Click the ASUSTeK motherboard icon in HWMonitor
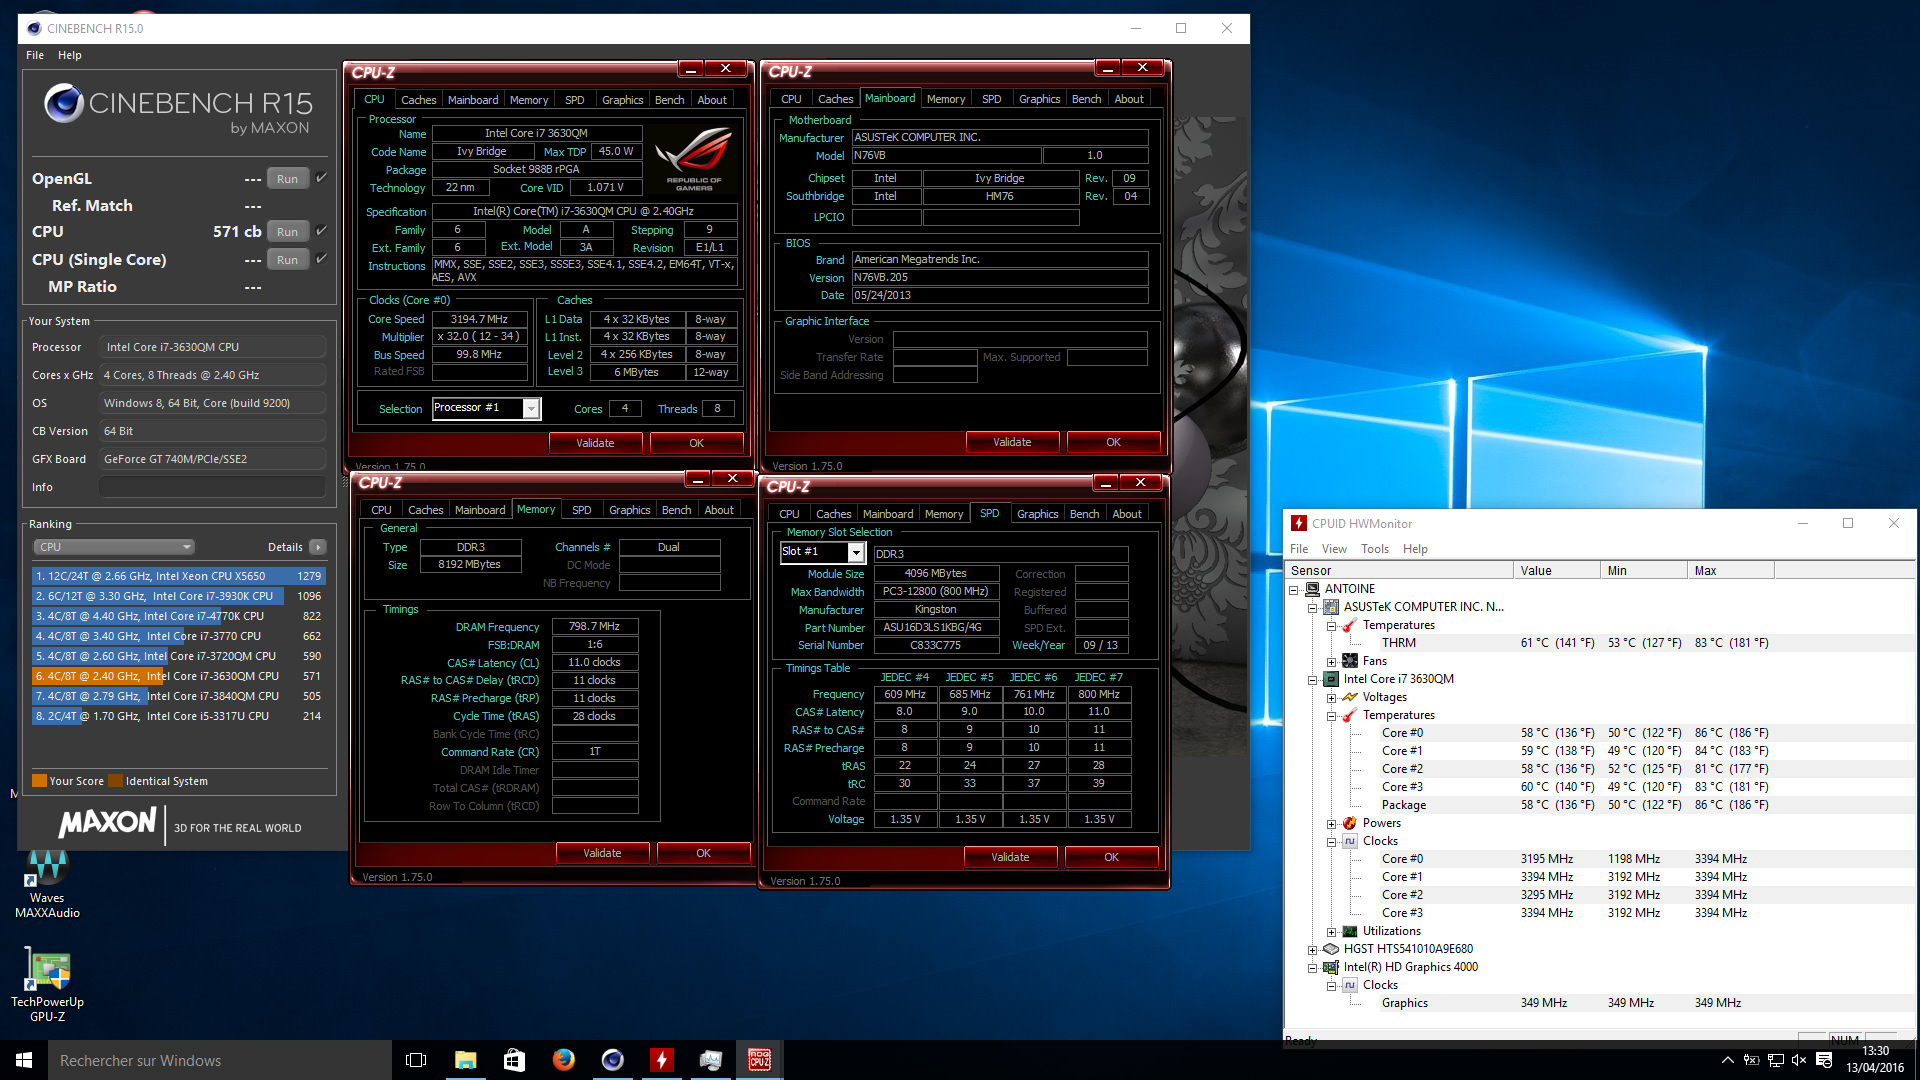This screenshot has width=1920, height=1080. (x=1331, y=607)
